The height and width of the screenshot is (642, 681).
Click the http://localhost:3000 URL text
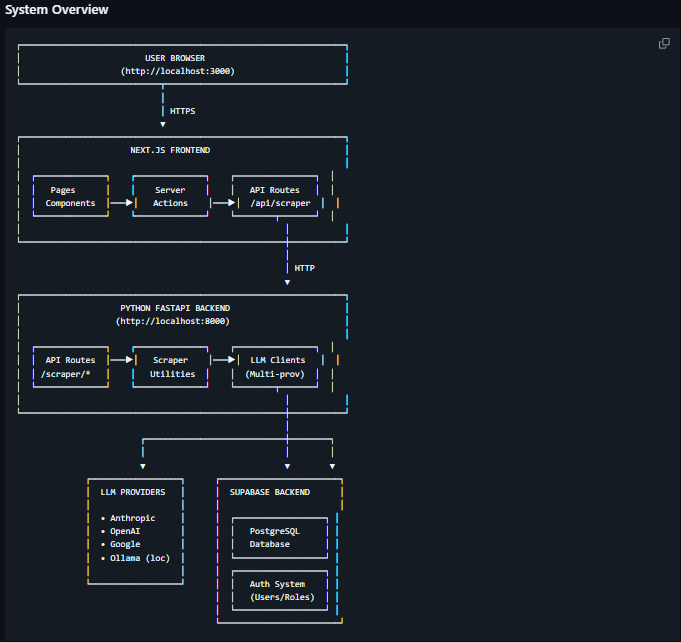pos(178,72)
